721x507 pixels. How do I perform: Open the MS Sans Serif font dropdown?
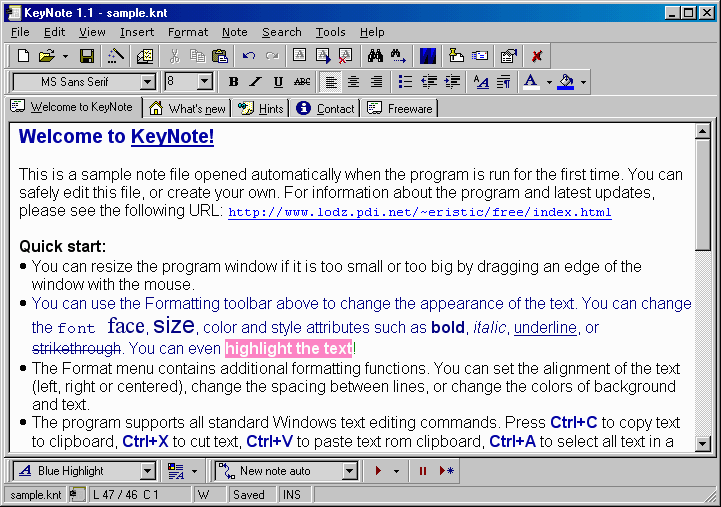(x=148, y=82)
